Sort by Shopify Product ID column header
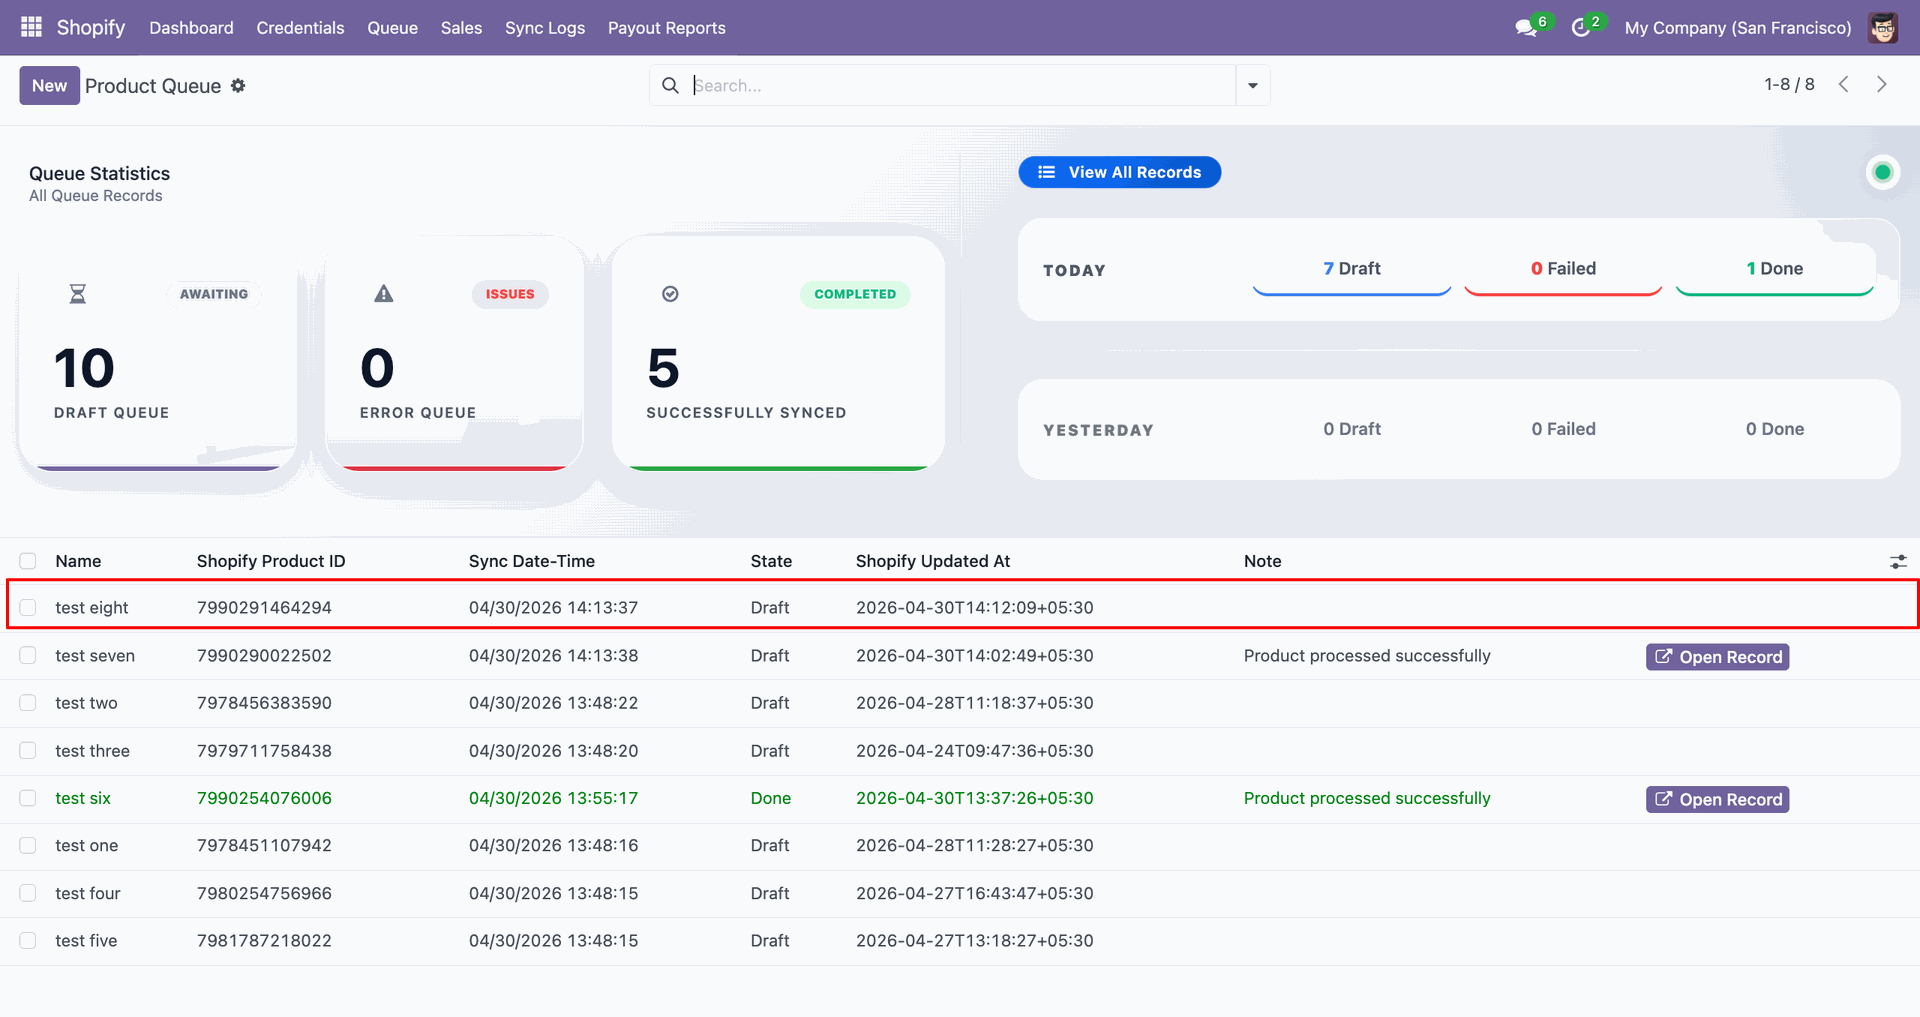Image resolution: width=1920 pixels, height=1017 pixels. 271,561
